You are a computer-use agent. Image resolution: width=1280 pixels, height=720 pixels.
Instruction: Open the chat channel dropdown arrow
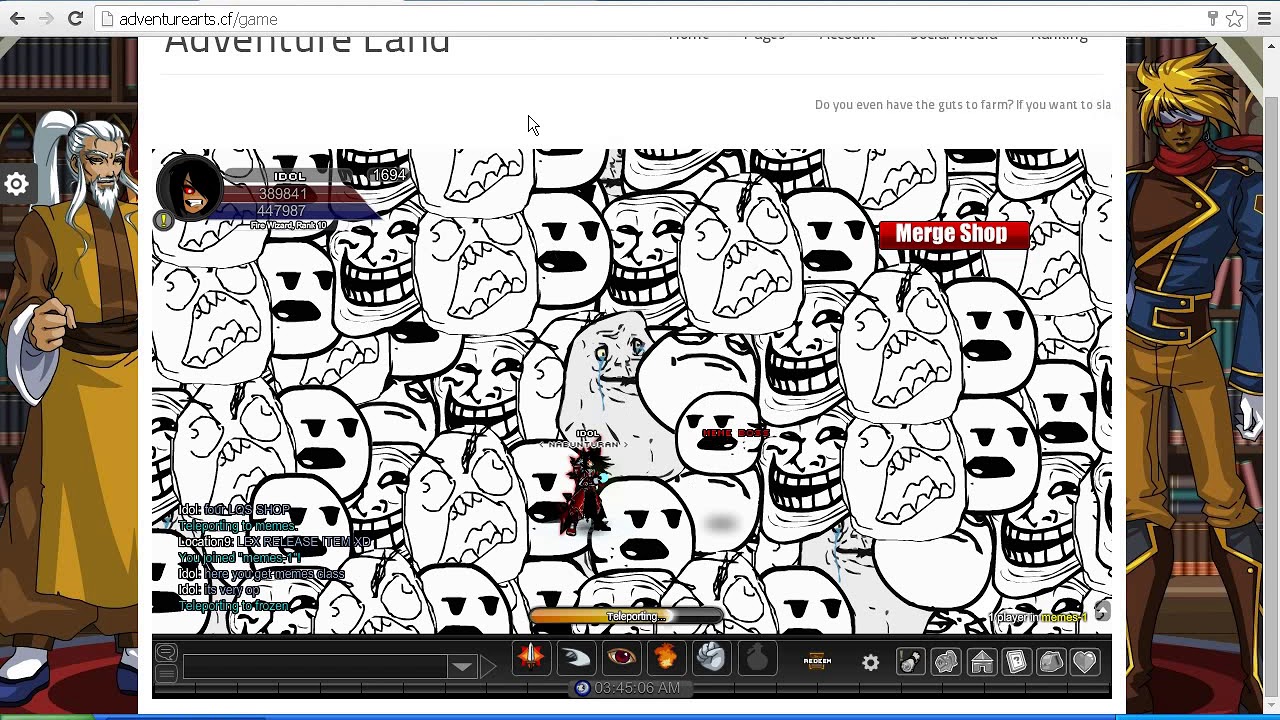pyautogui.click(x=461, y=667)
